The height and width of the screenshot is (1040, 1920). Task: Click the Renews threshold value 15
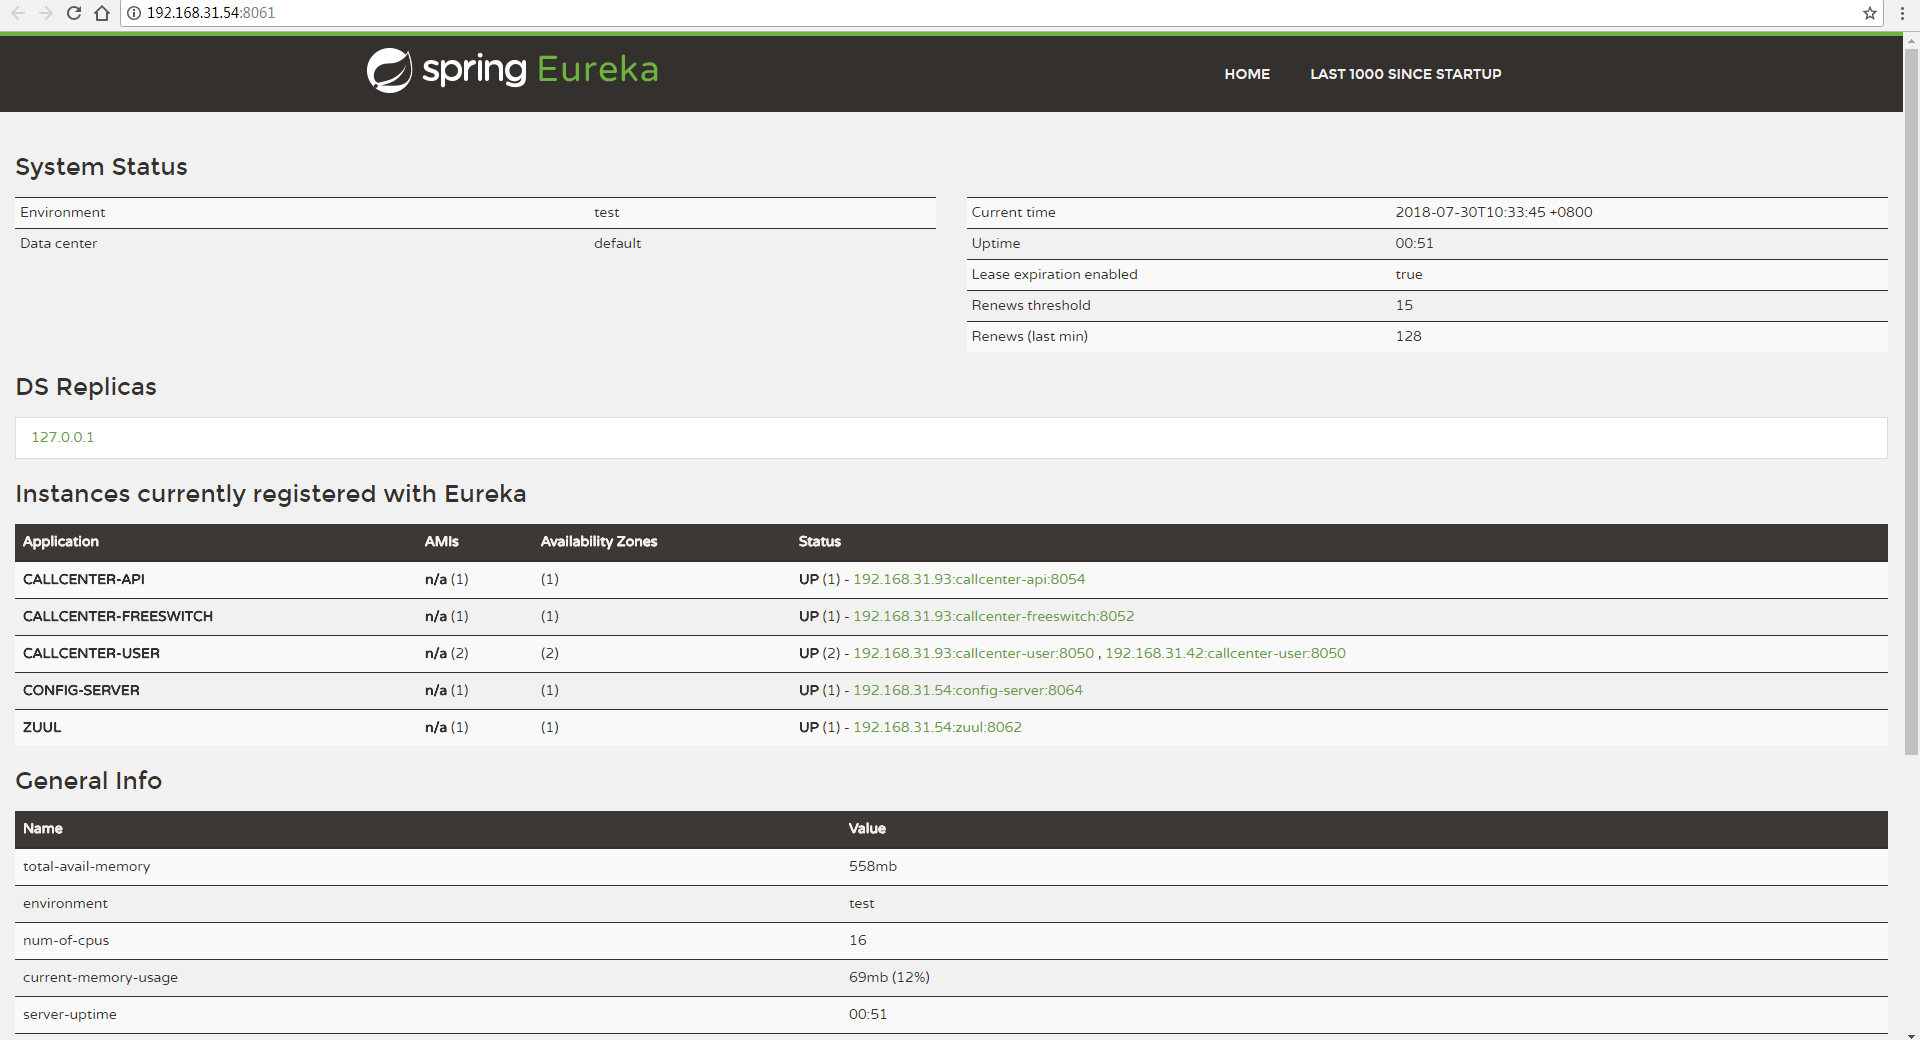pyautogui.click(x=1404, y=305)
